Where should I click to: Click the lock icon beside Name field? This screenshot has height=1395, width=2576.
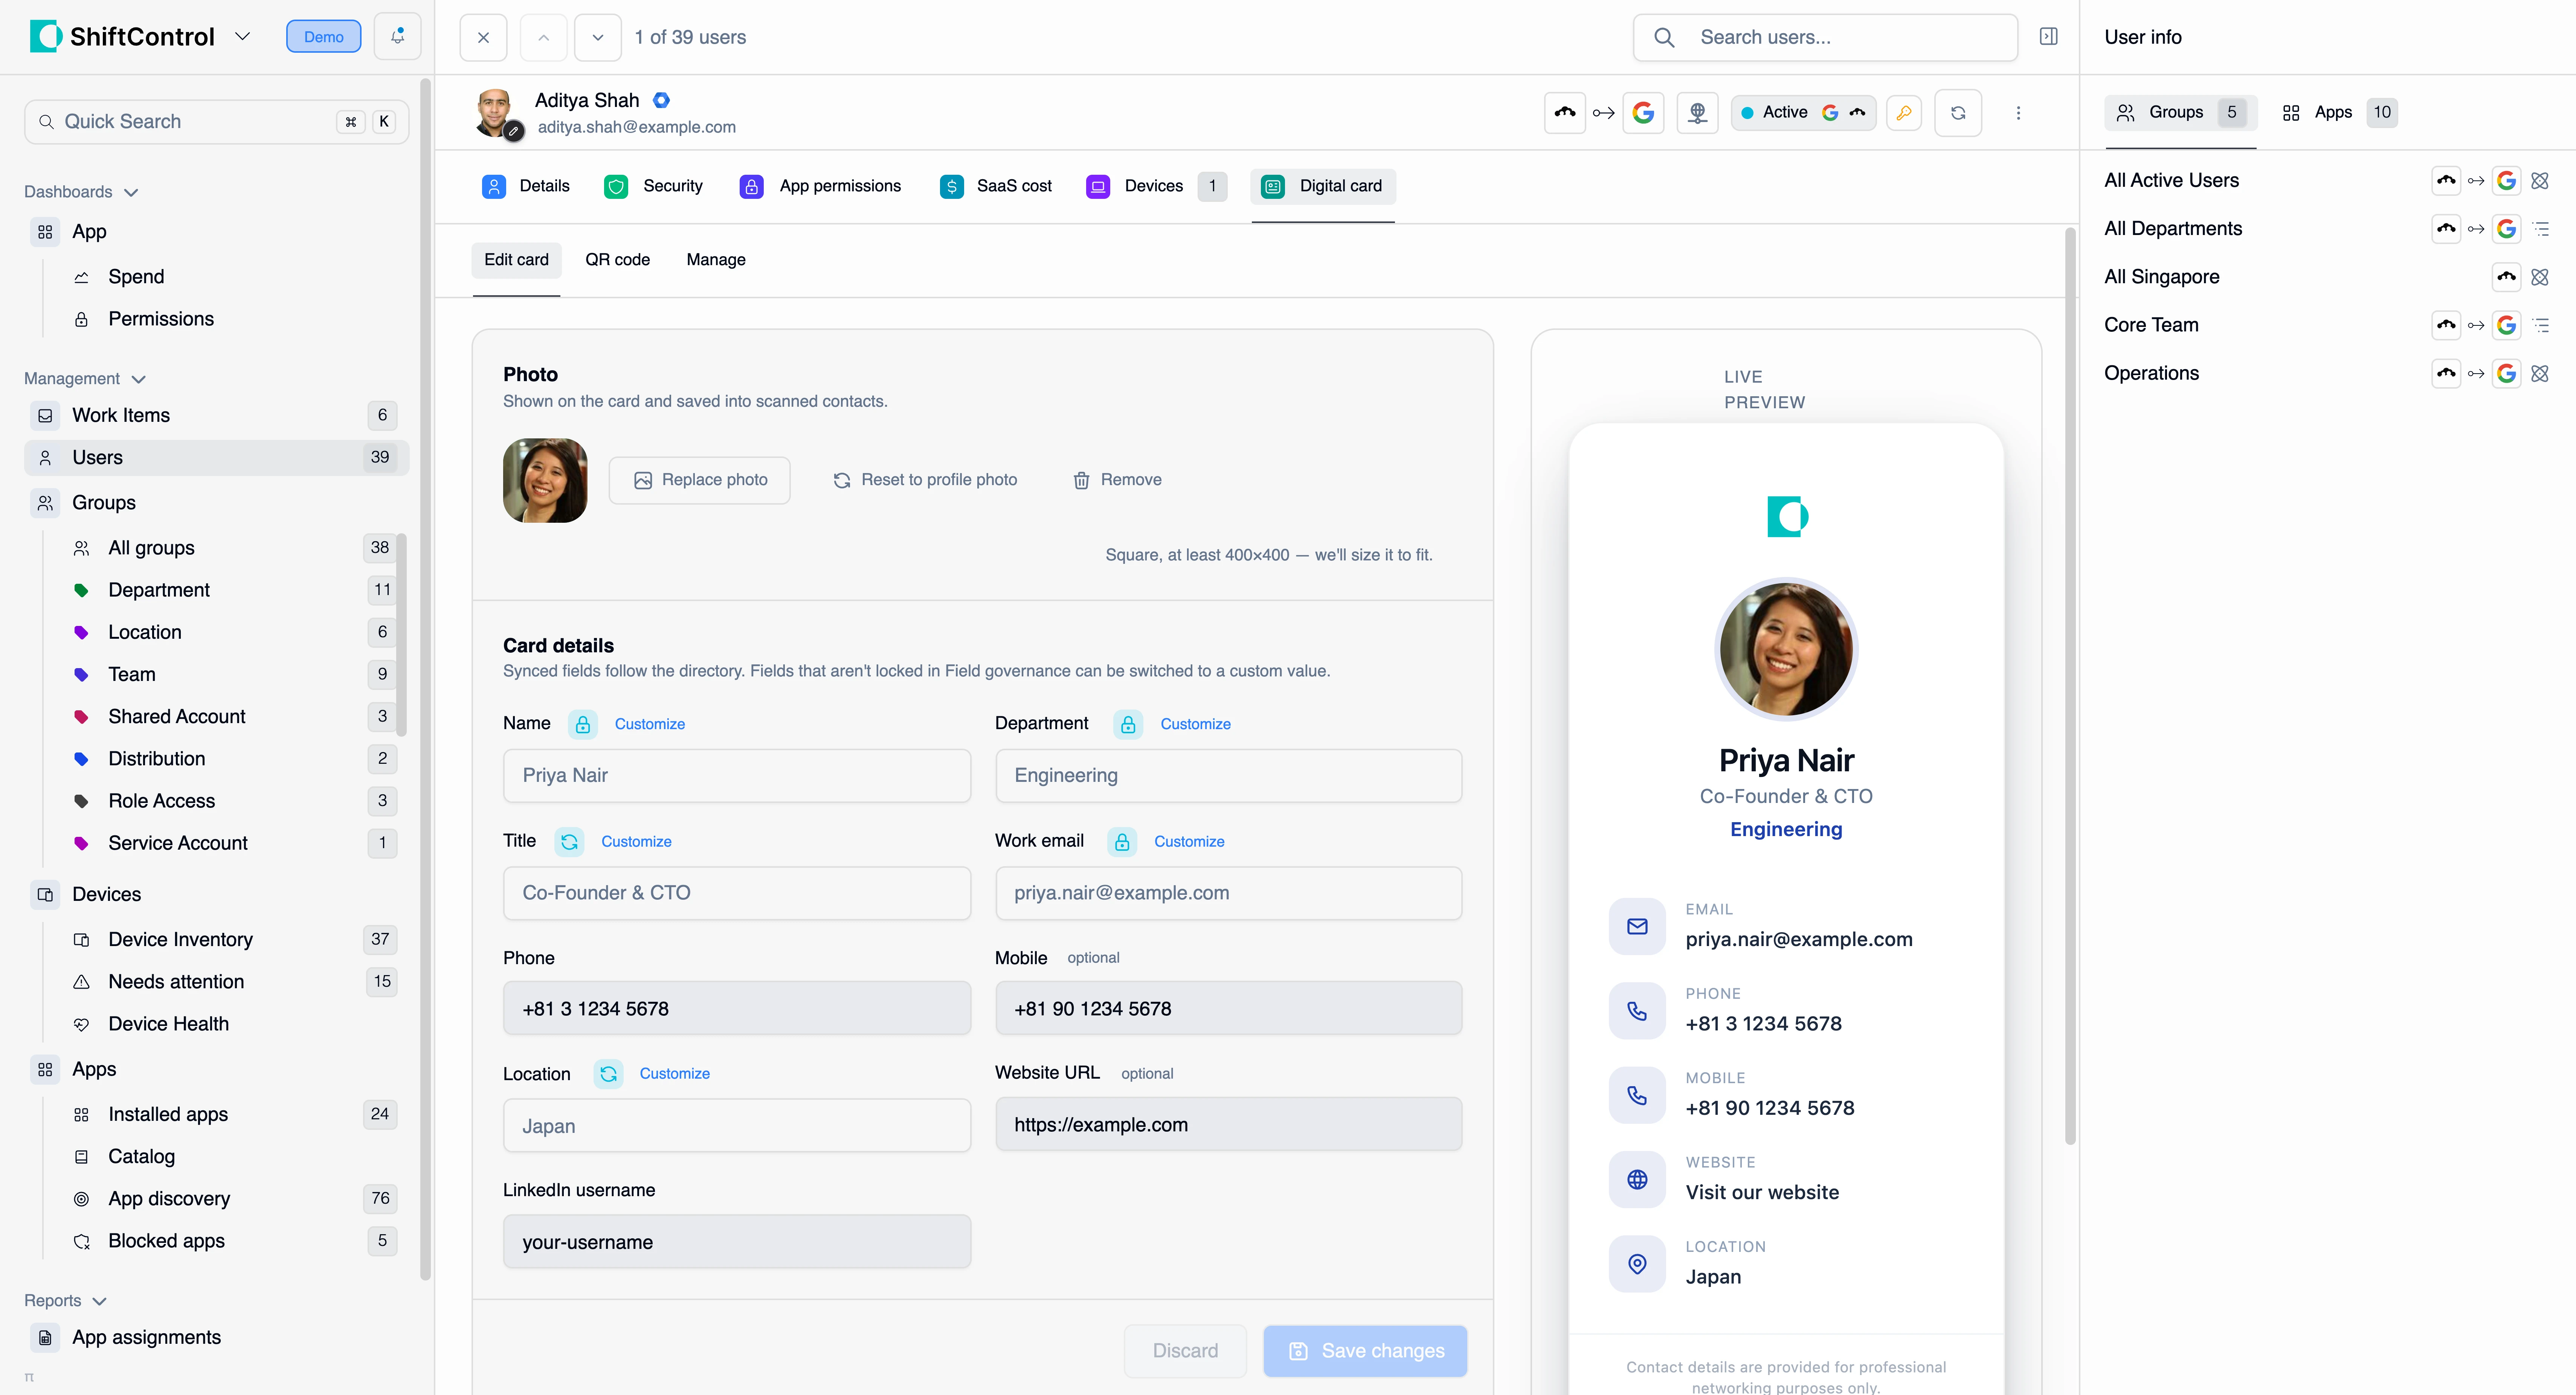(583, 724)
